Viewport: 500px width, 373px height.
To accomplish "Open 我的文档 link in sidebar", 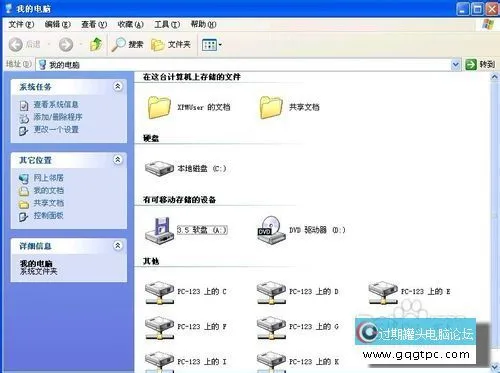I will 48,191.
